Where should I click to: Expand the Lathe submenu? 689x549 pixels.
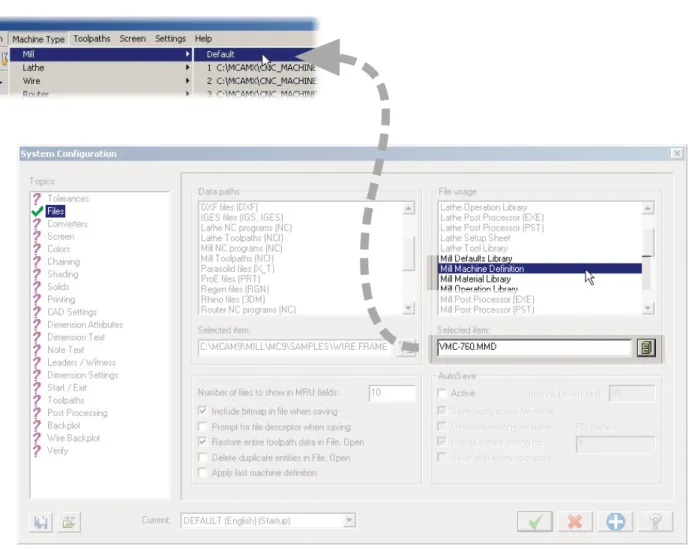(x=101, y=68)
